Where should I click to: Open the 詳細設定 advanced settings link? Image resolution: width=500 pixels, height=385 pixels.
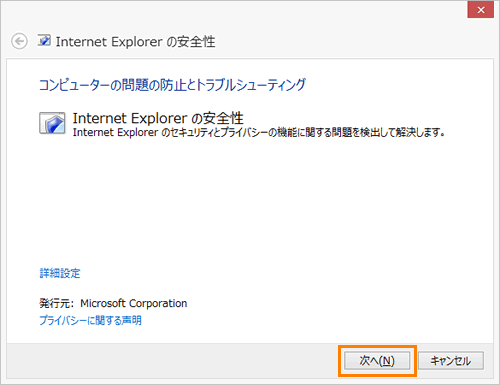tap(60, 273)
